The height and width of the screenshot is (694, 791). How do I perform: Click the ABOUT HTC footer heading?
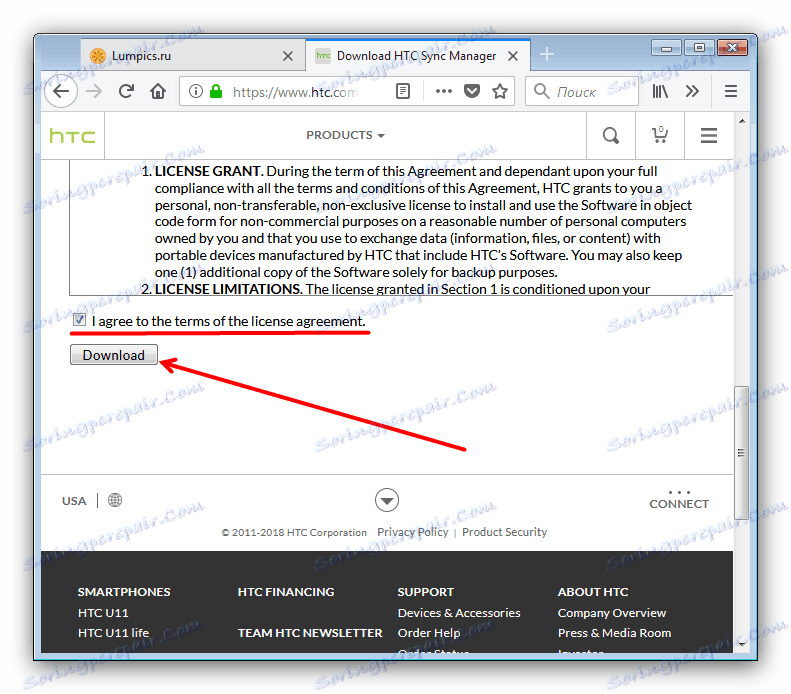click(593, 592)
